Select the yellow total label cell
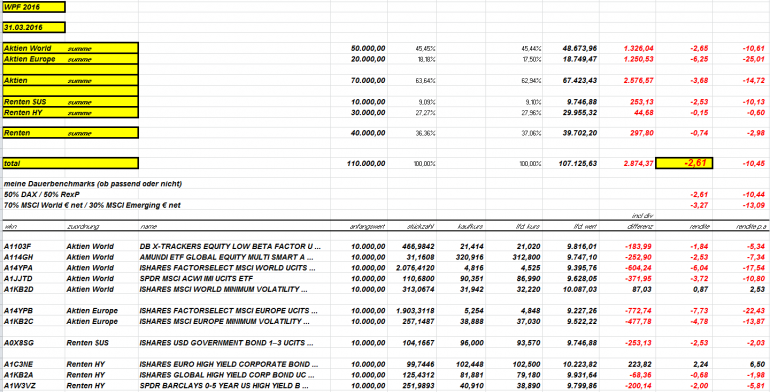The width and height of the screenshot is (770, 392). click(x=70, y=163)
